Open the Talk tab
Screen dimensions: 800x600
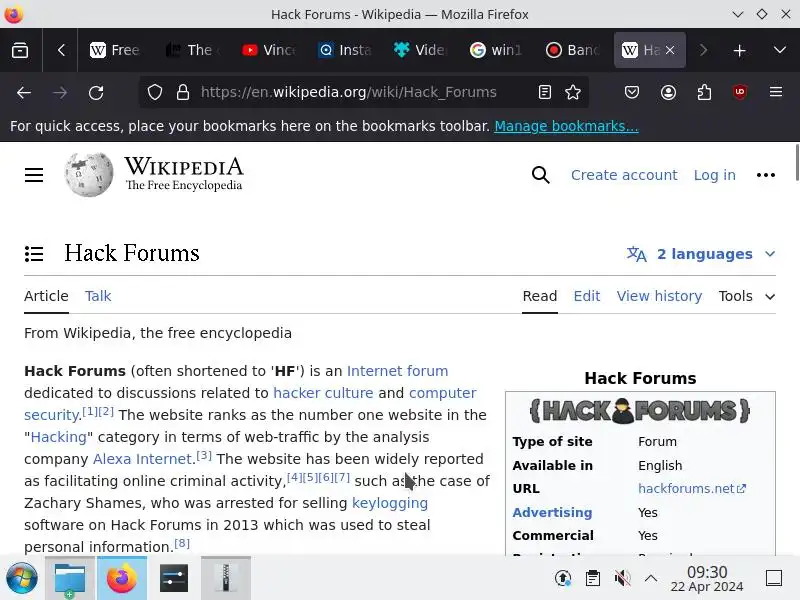tap(98, 296)
